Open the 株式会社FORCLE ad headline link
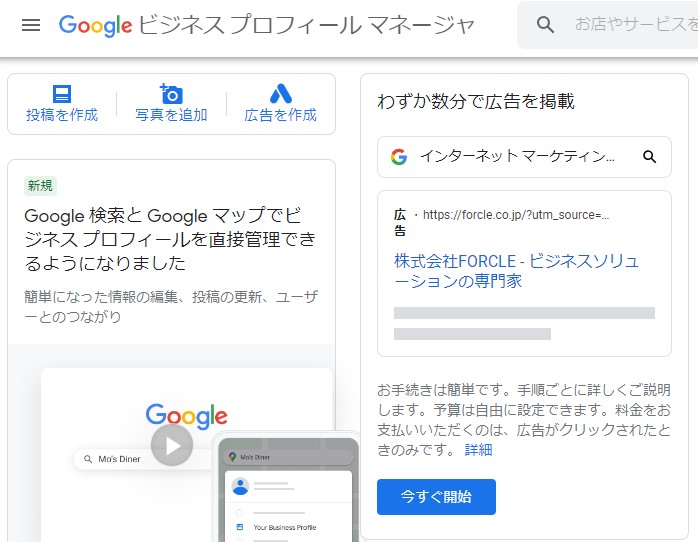Screen dimensions: 698x542 (x=516, y=271)
